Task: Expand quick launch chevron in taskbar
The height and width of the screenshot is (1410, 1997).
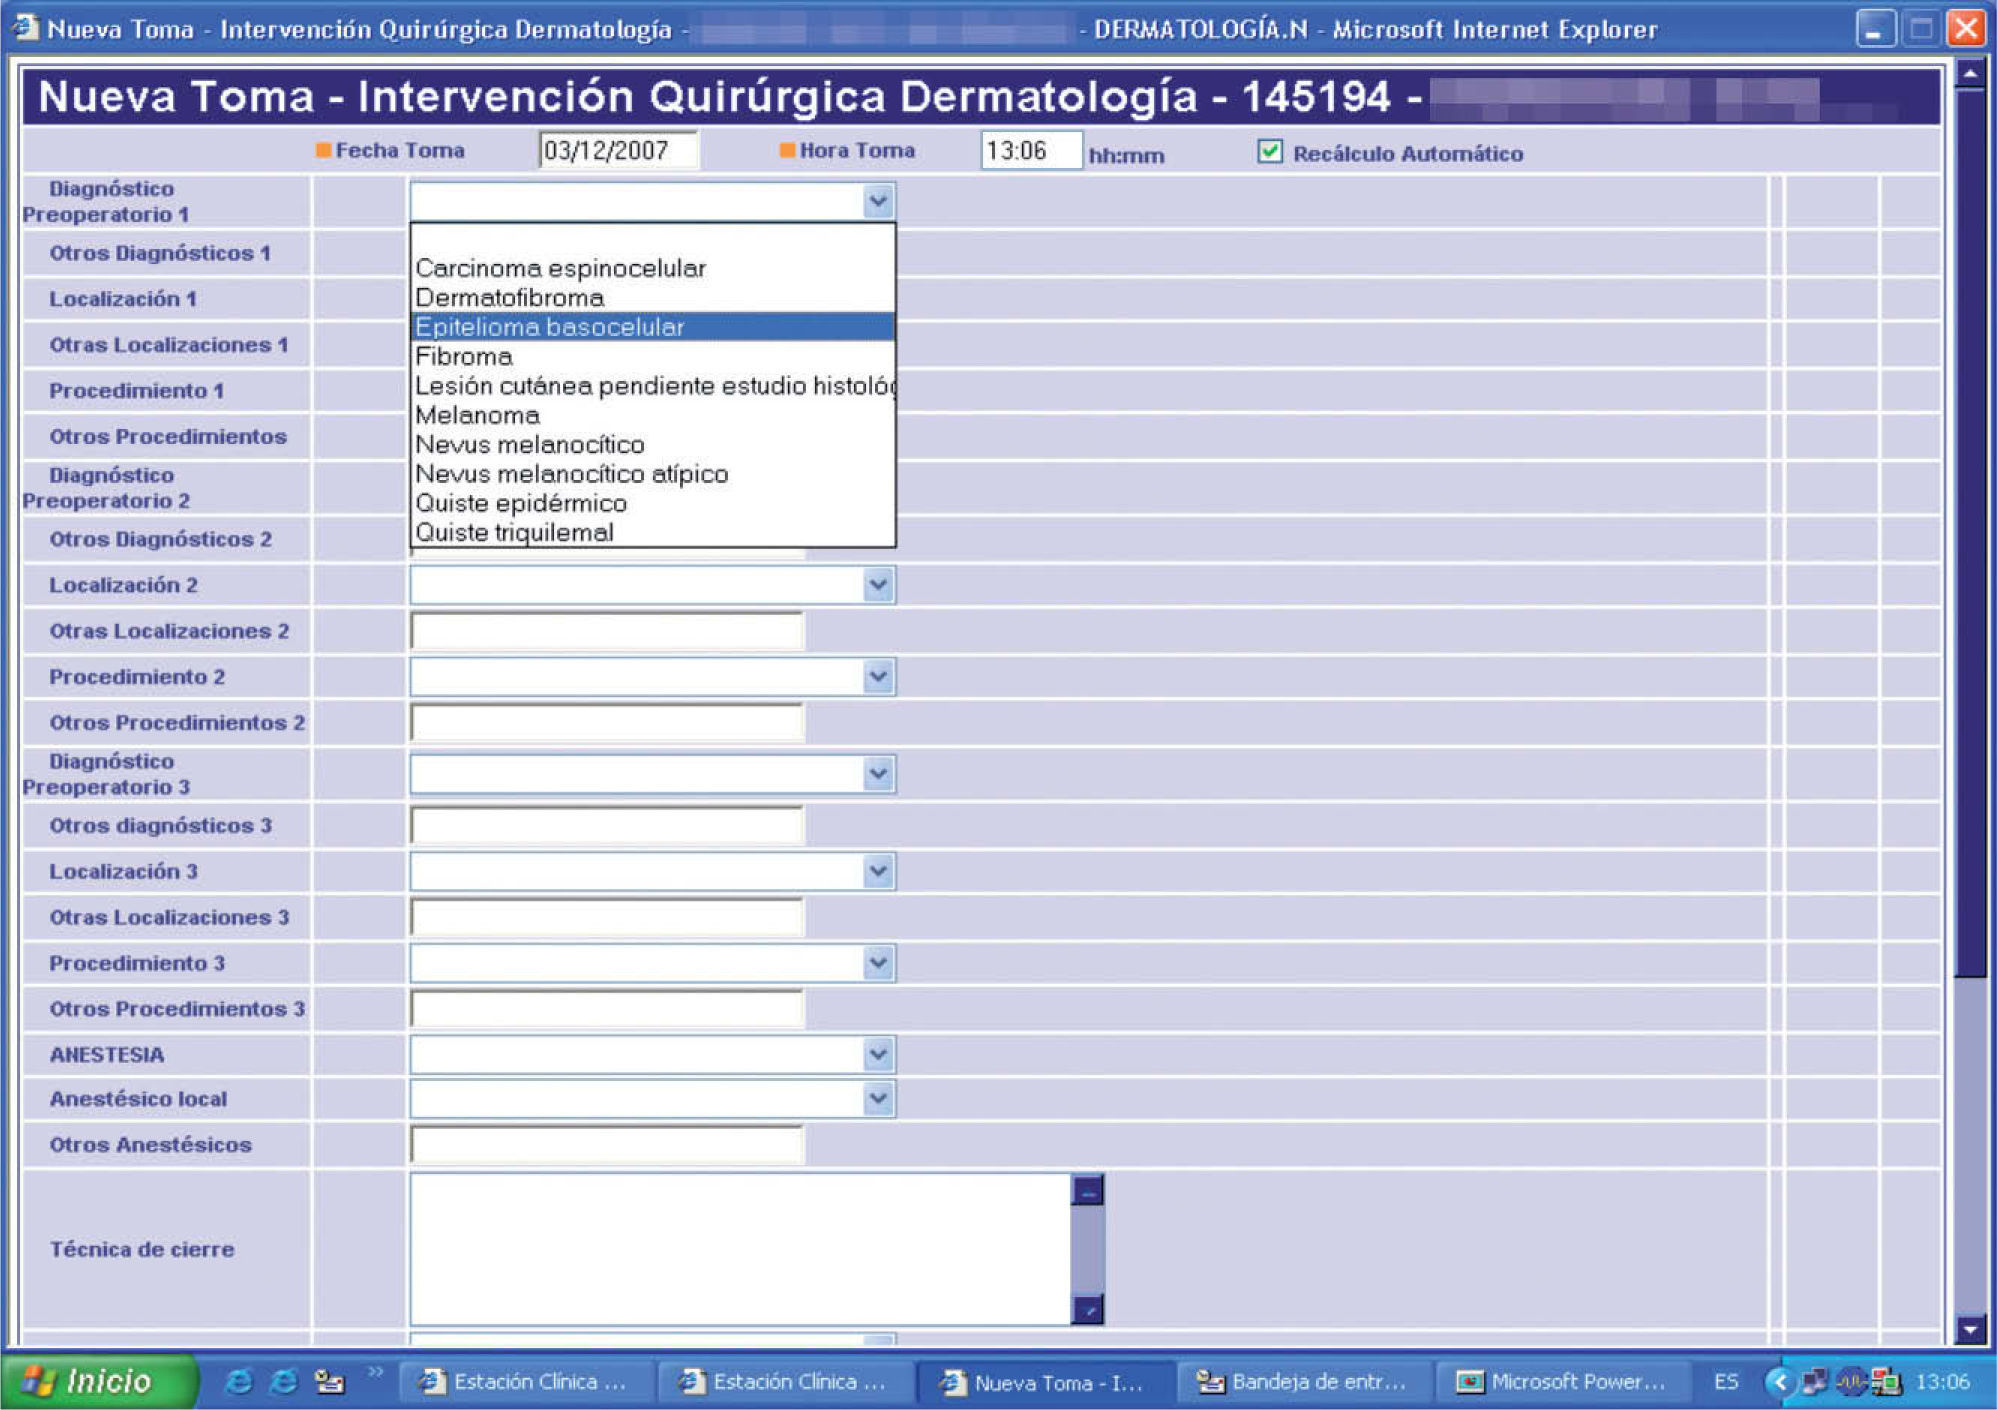Action: [375, 1372]
